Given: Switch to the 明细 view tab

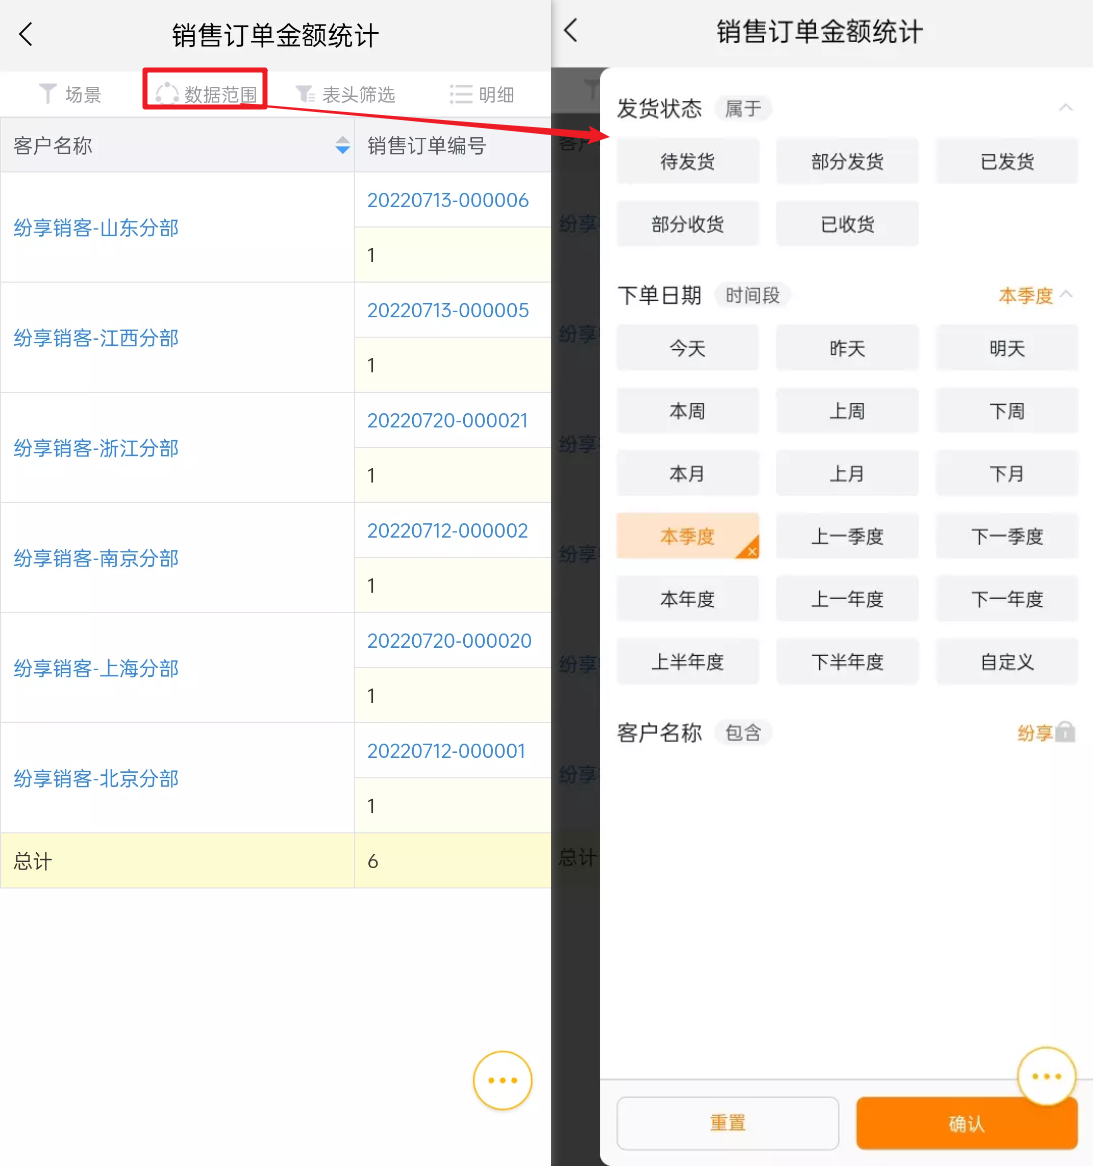Looking at the screenshot, I should tap(481, 94).
